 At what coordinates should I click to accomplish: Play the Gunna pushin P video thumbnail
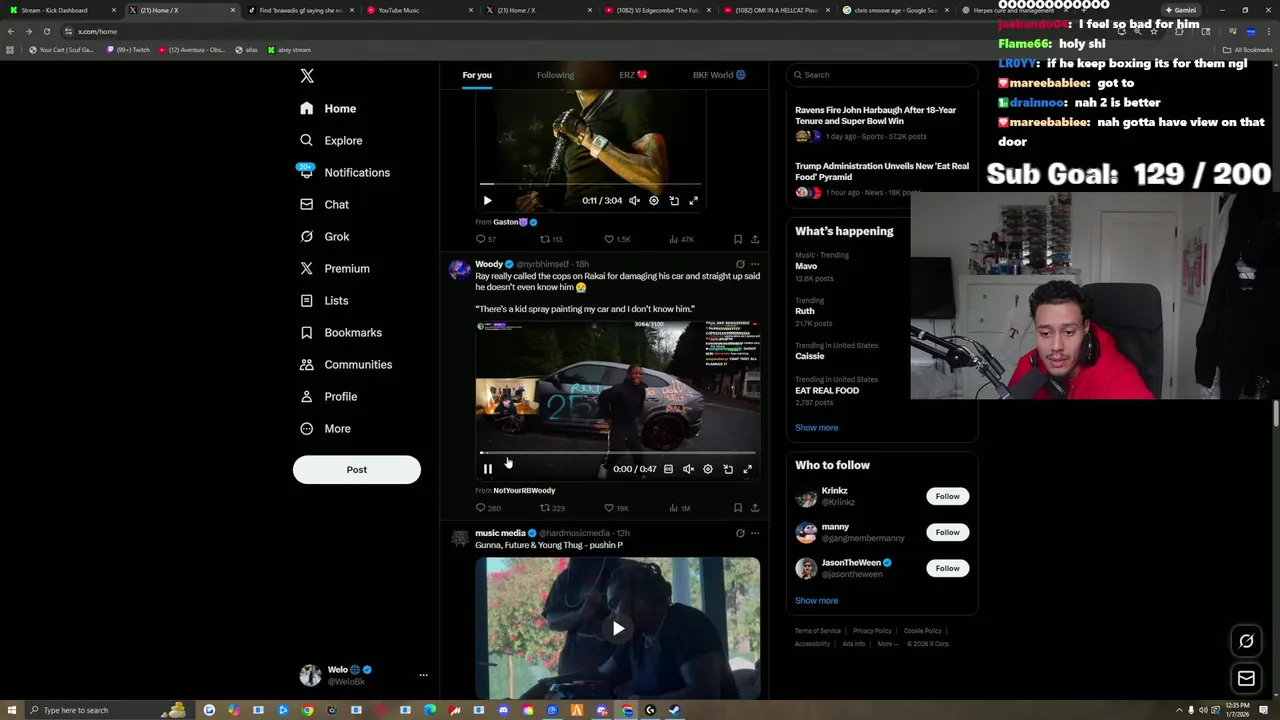pyautogui.click(x=618, y=628)
